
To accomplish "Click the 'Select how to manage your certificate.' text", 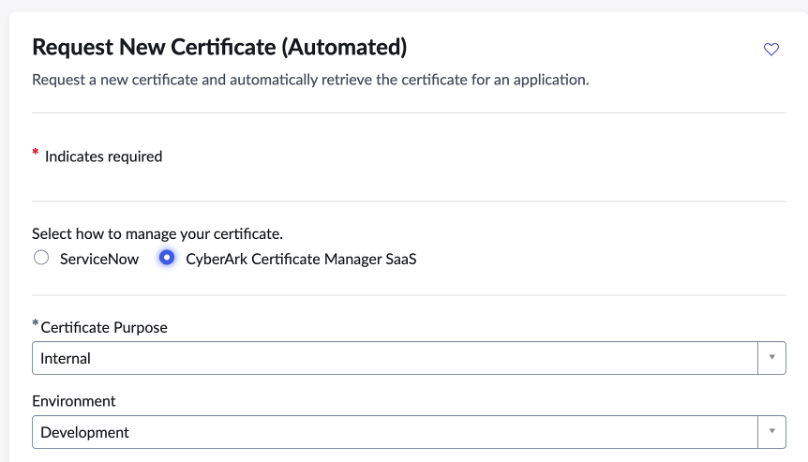I will [157, 233].
